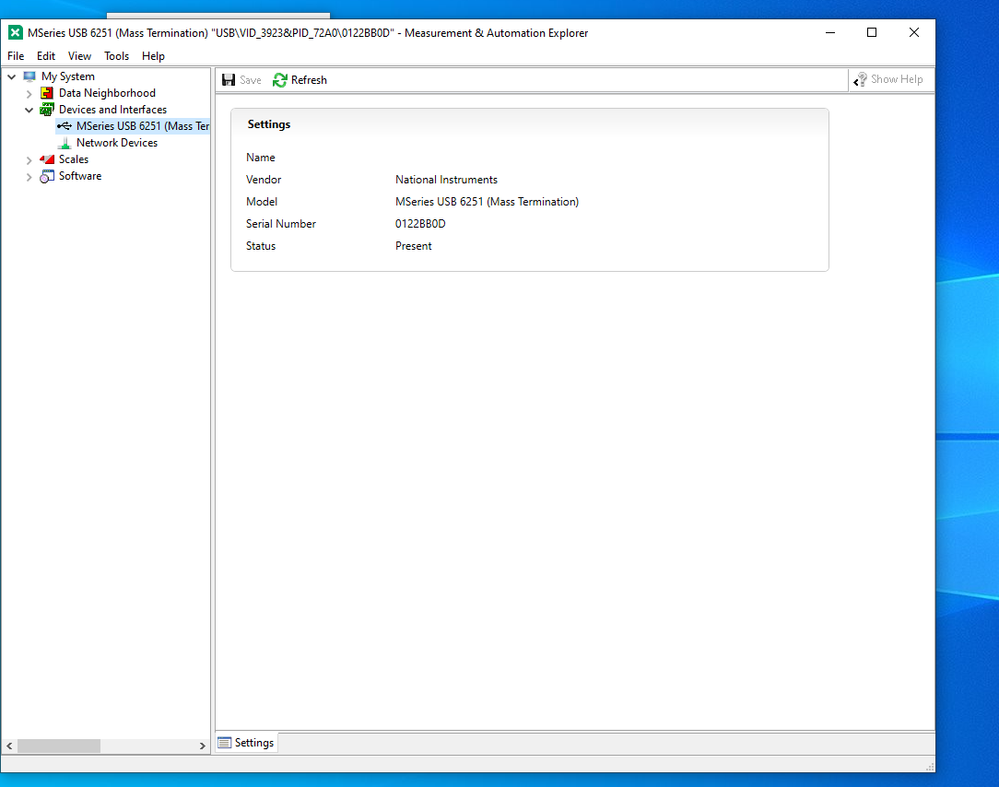Click the Measurement & Automation Explorer title bar icon

tap(15, 32)
